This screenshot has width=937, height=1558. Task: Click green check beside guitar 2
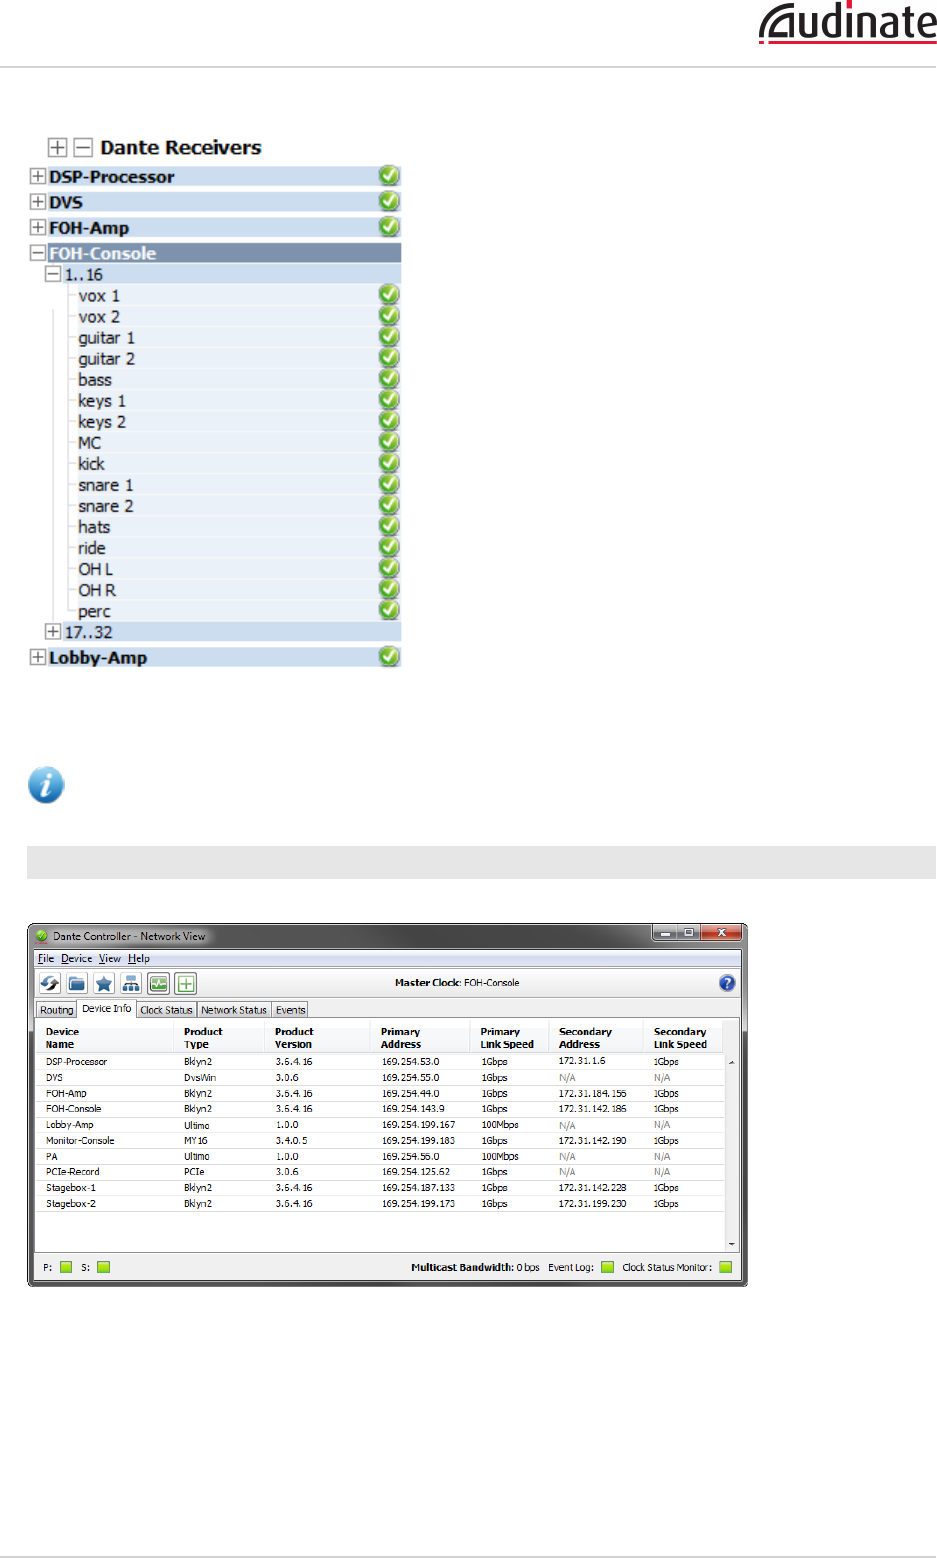389,358
